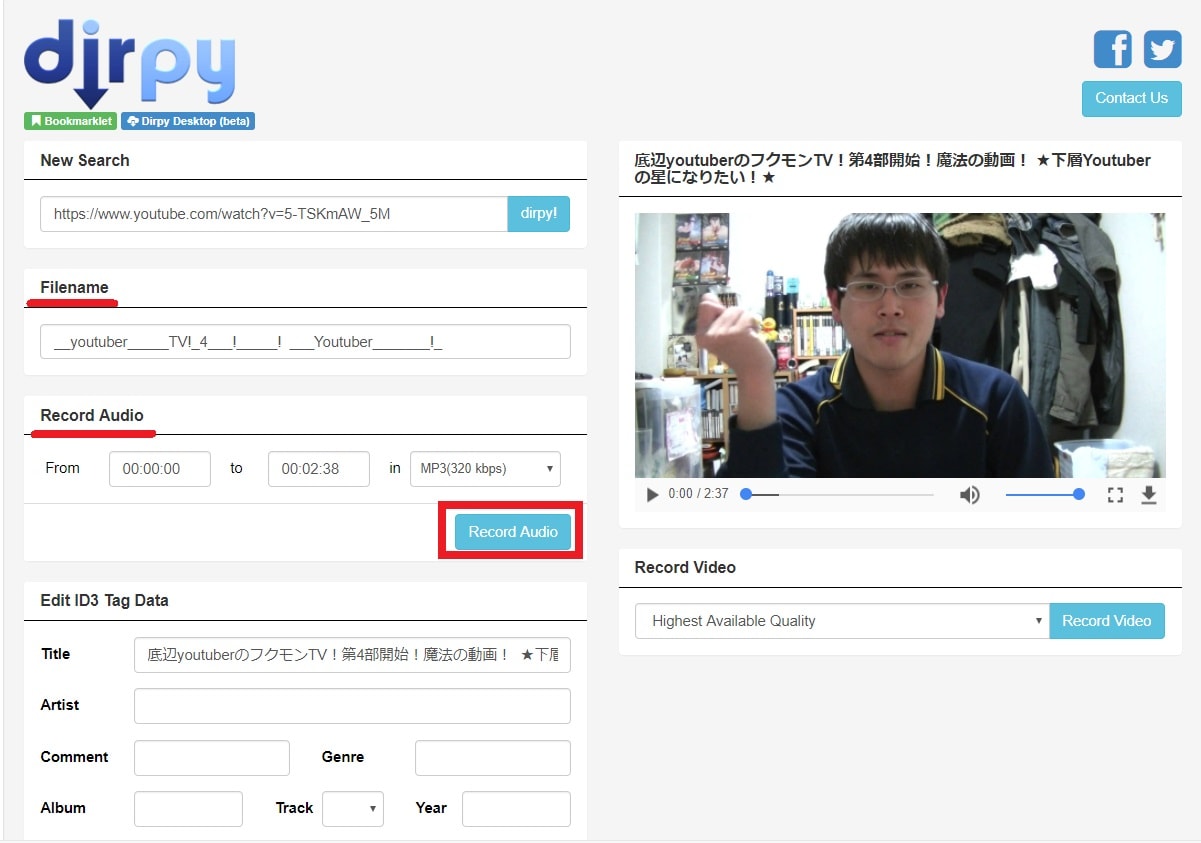The height and width of the screenshot is (843, 1201).
Task: Edit the end time 00:02:38 field
Action: 319,469
